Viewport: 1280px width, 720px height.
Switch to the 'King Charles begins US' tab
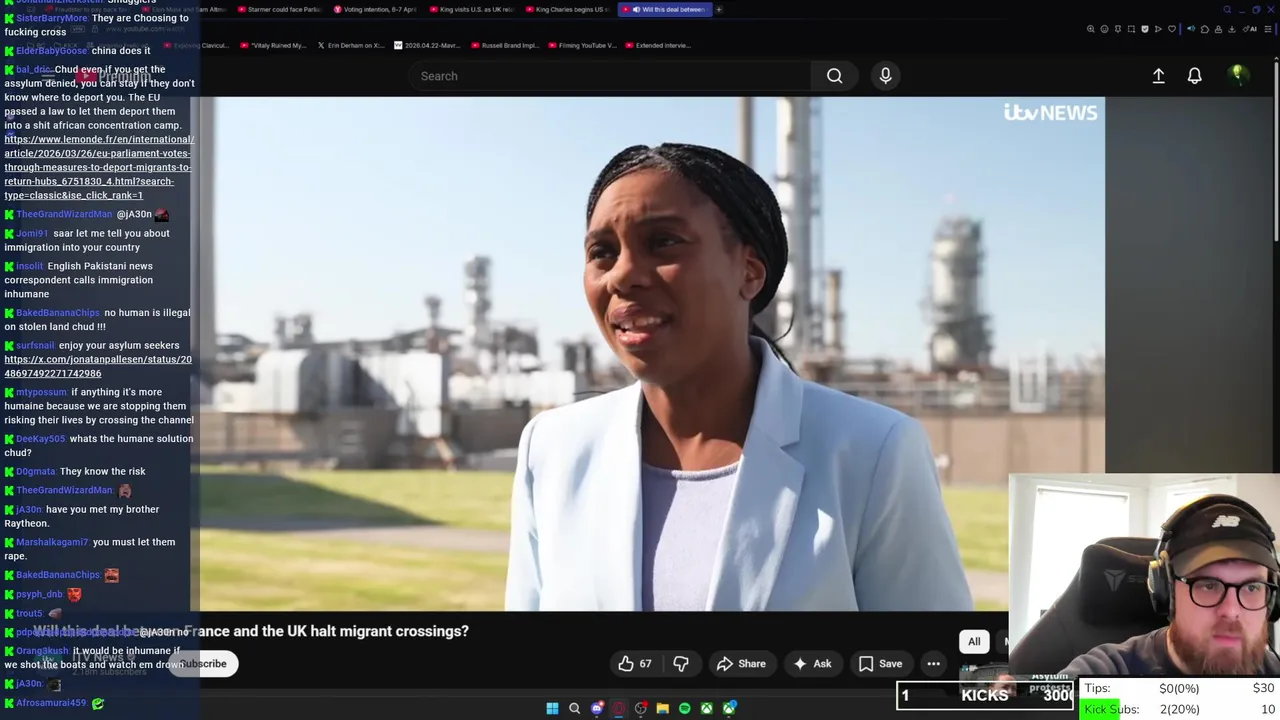(x=568, y=9)
